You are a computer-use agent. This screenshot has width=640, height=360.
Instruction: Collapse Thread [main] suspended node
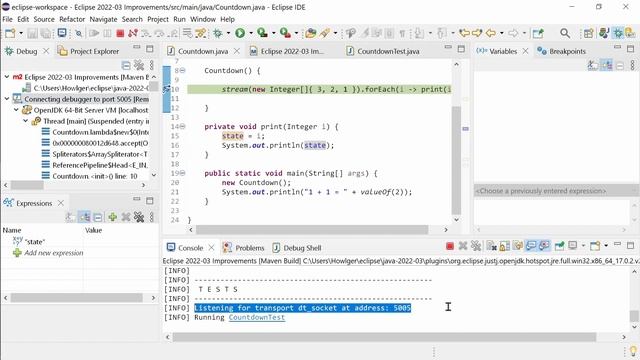(25, 121)
